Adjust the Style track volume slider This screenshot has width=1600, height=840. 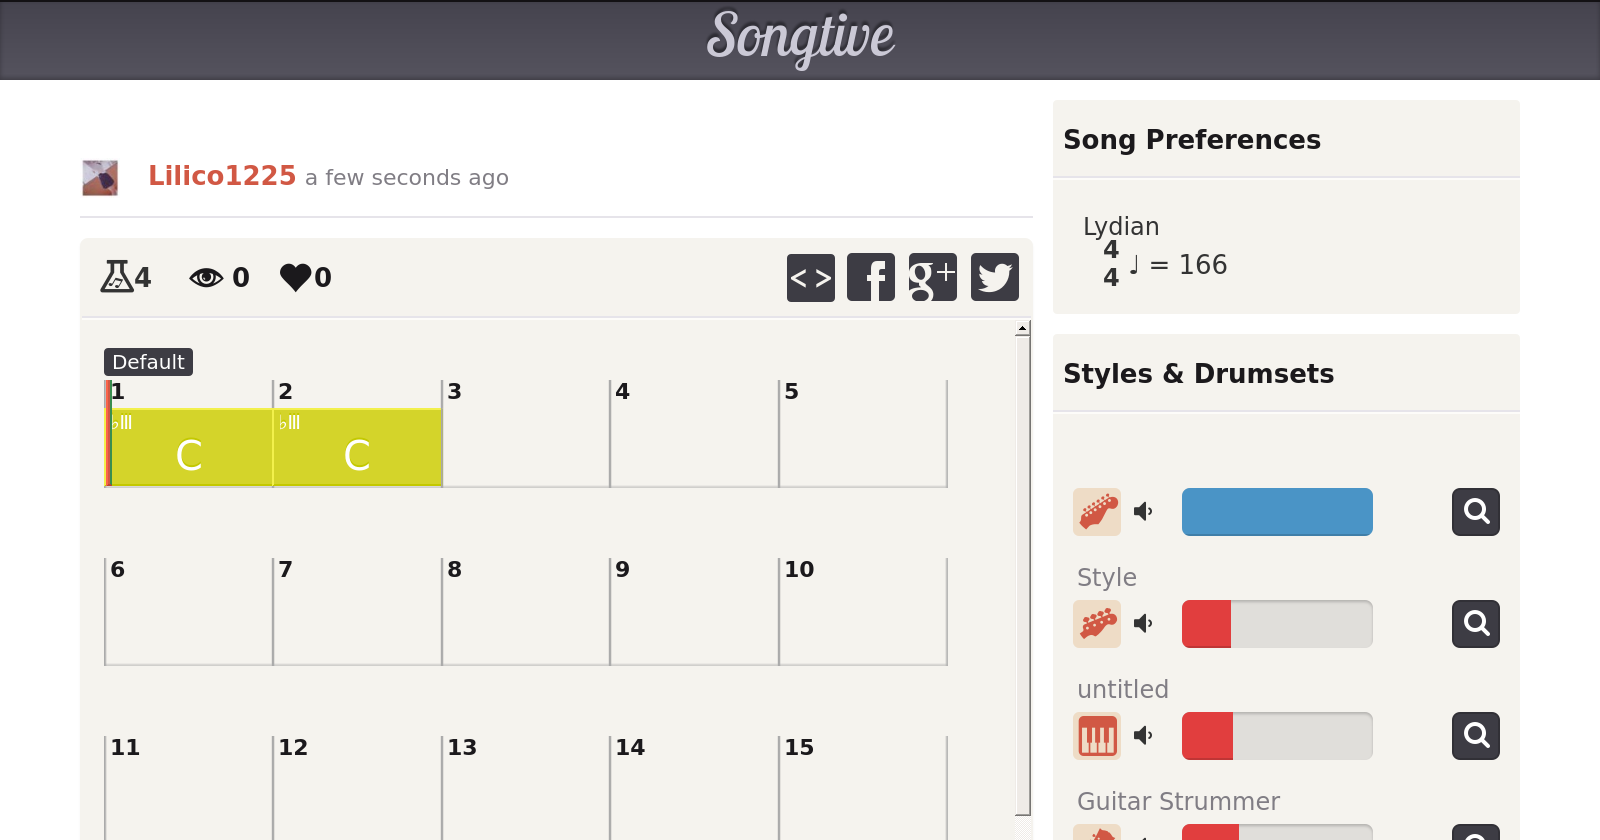pos(1277,624)
